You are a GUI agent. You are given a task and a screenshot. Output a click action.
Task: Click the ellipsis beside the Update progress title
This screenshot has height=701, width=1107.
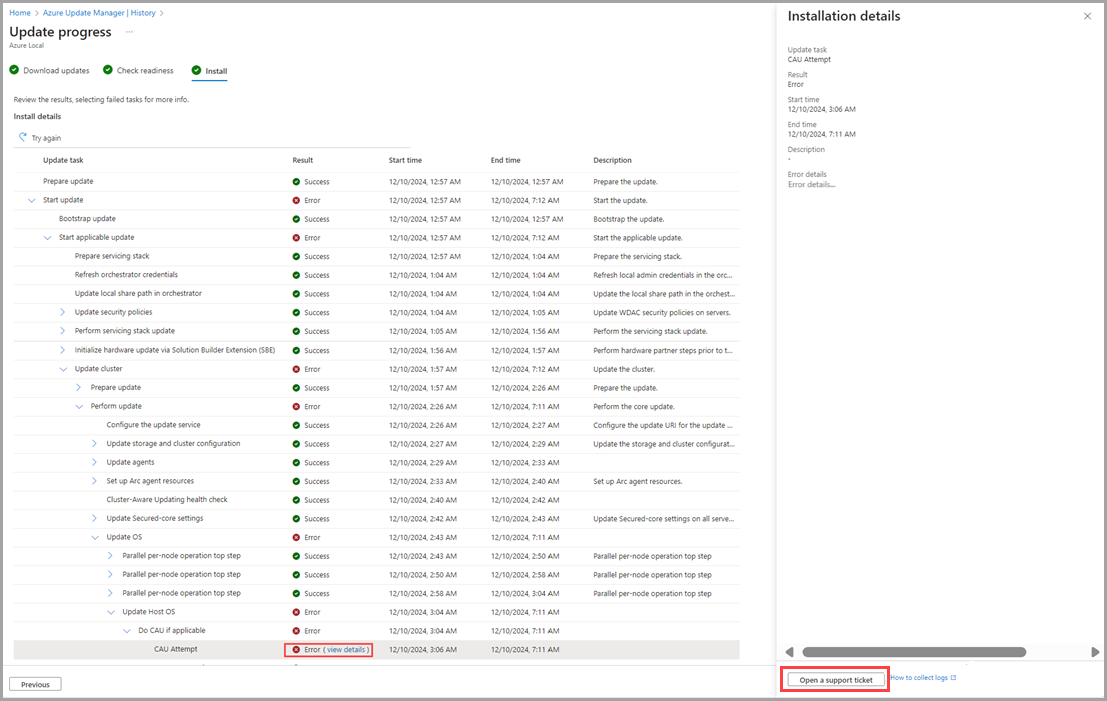pyautogui.click(x=128, y=31)
